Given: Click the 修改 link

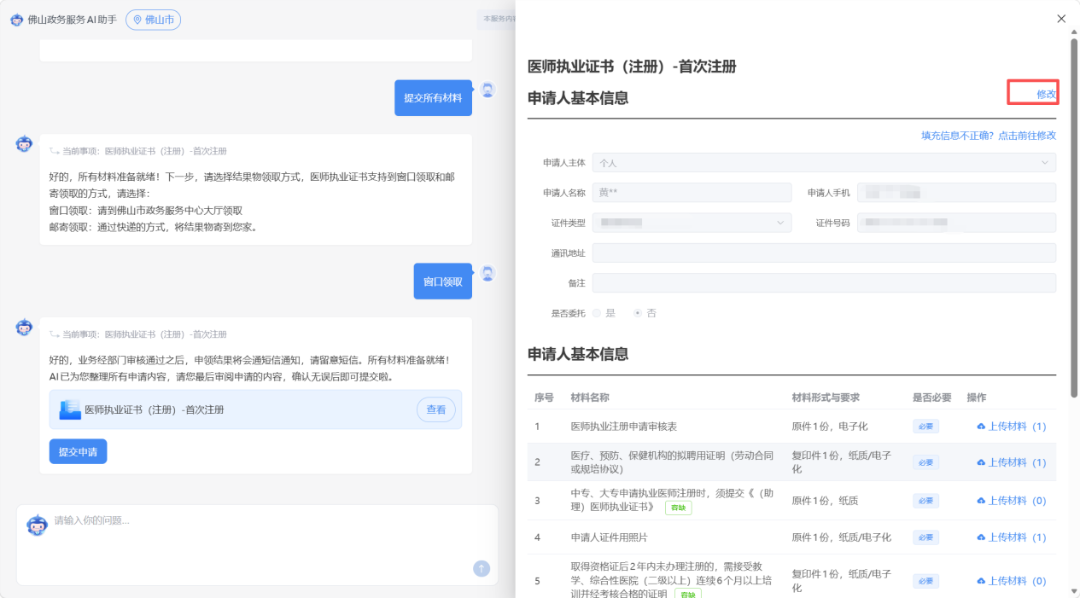Looking at the screenshot, I should point(1046,94).
